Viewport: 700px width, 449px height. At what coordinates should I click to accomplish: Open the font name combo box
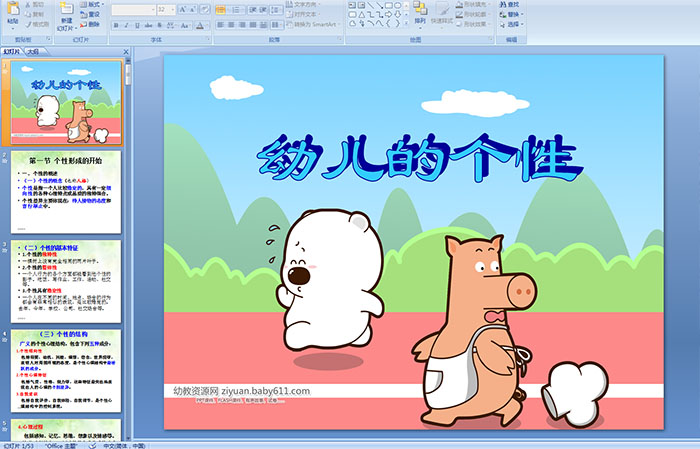tap(133, 10)
